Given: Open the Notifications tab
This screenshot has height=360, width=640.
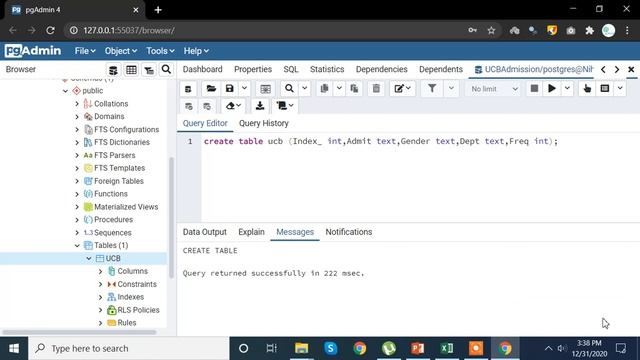Looking at the screenshot, I should (x=349, y=232).
